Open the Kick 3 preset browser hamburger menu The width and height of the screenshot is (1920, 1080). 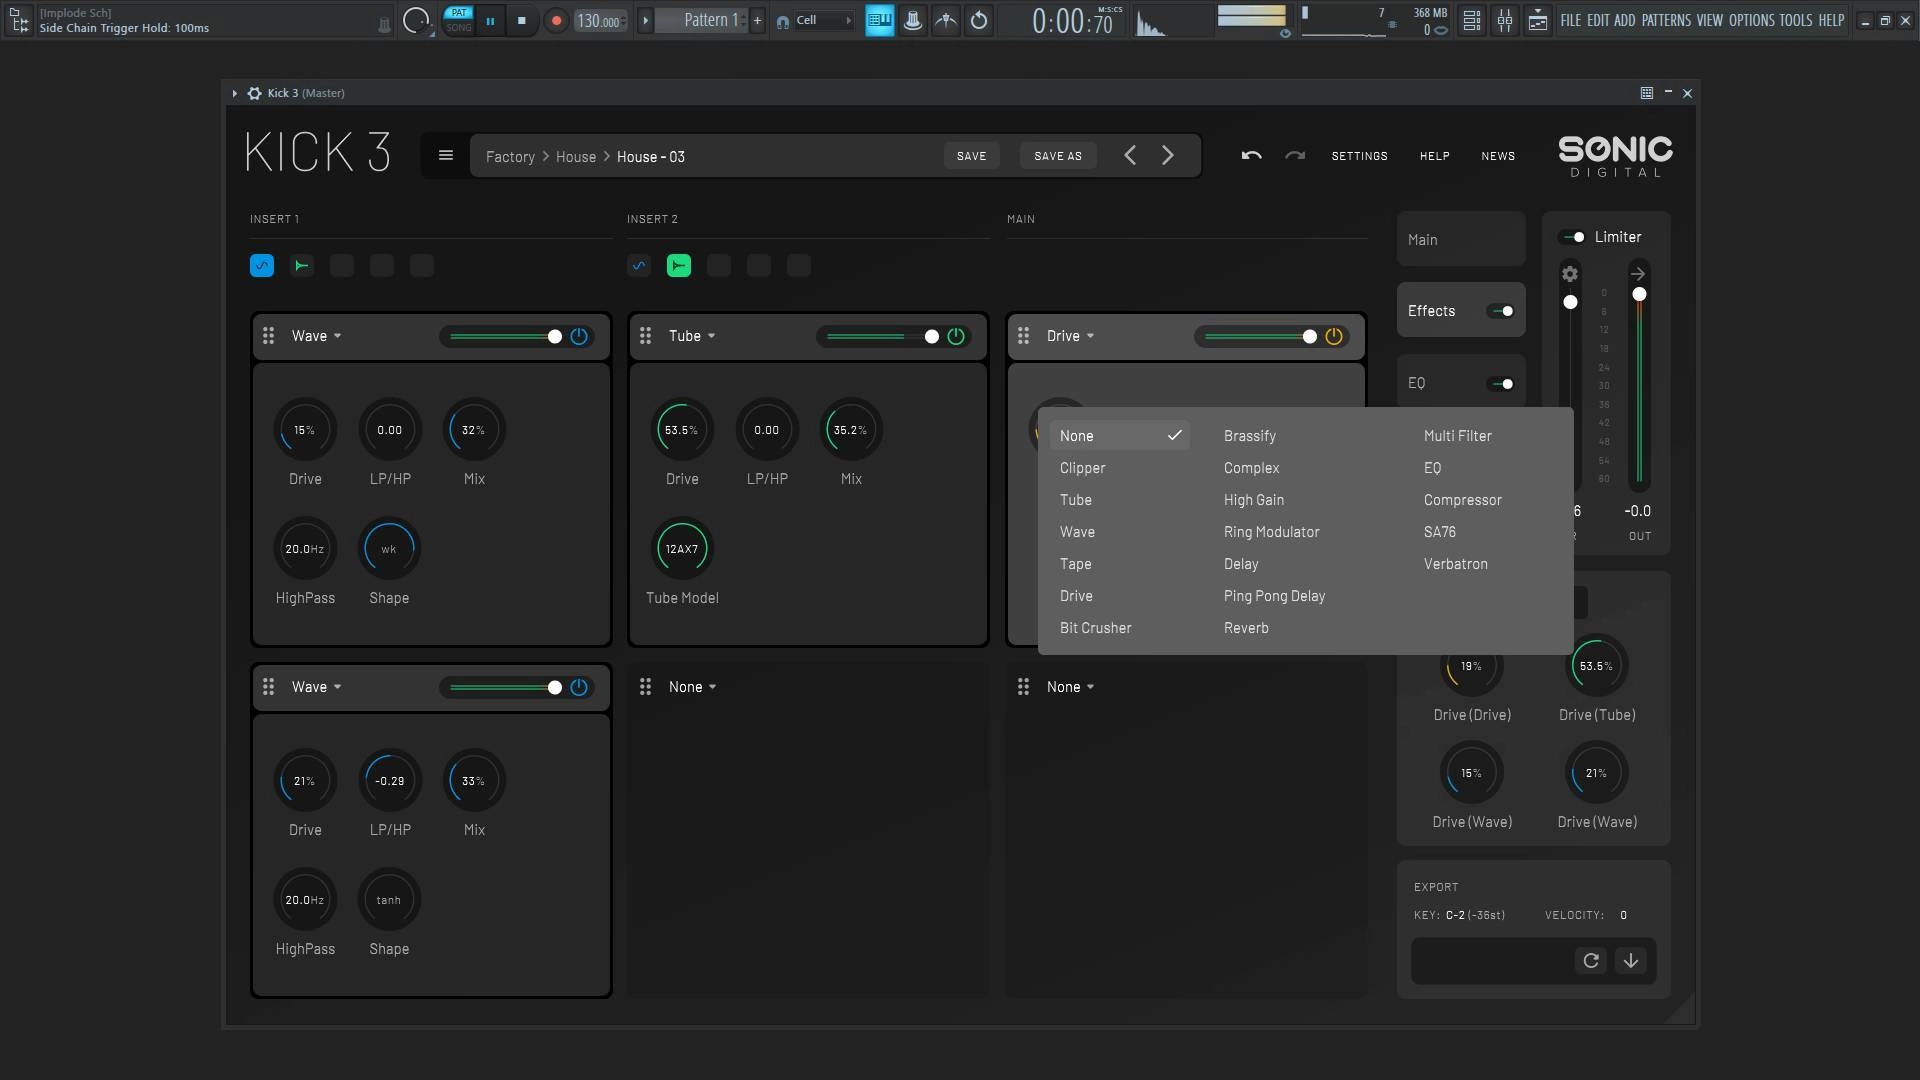446,156
